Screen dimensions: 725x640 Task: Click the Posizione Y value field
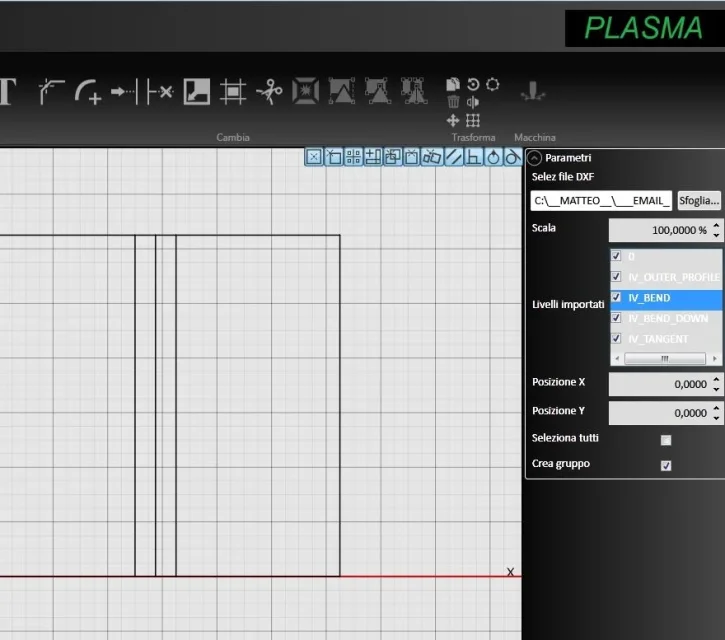click(660, 413)
